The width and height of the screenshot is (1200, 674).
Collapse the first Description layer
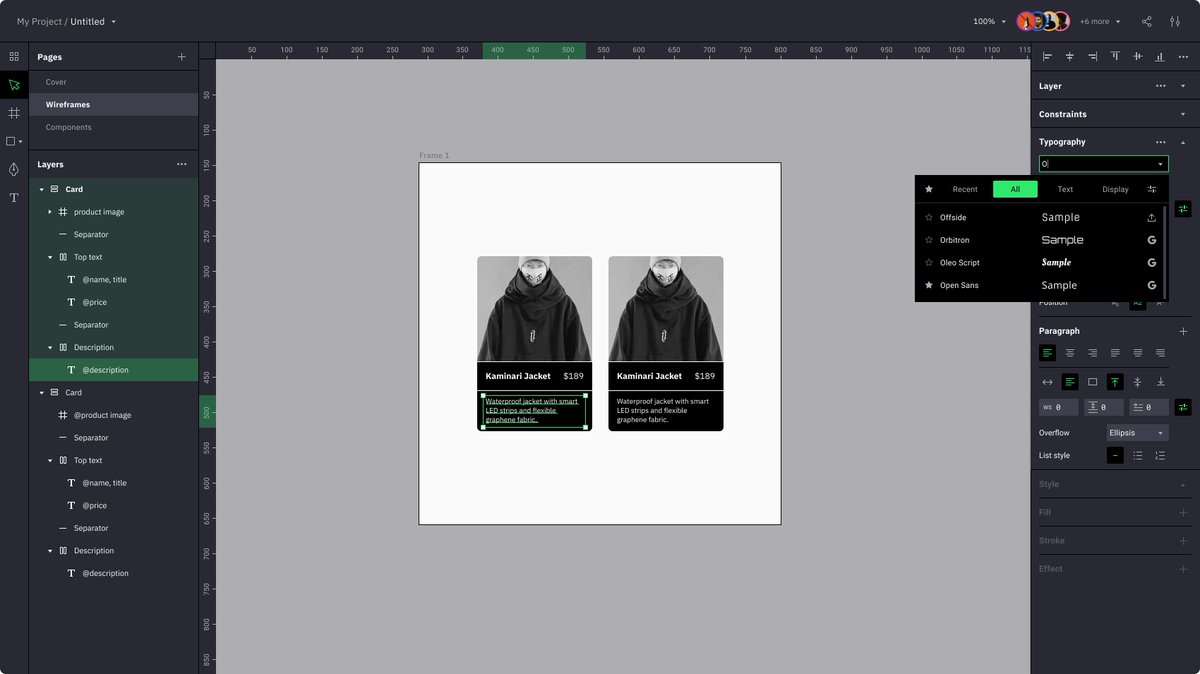50,347
